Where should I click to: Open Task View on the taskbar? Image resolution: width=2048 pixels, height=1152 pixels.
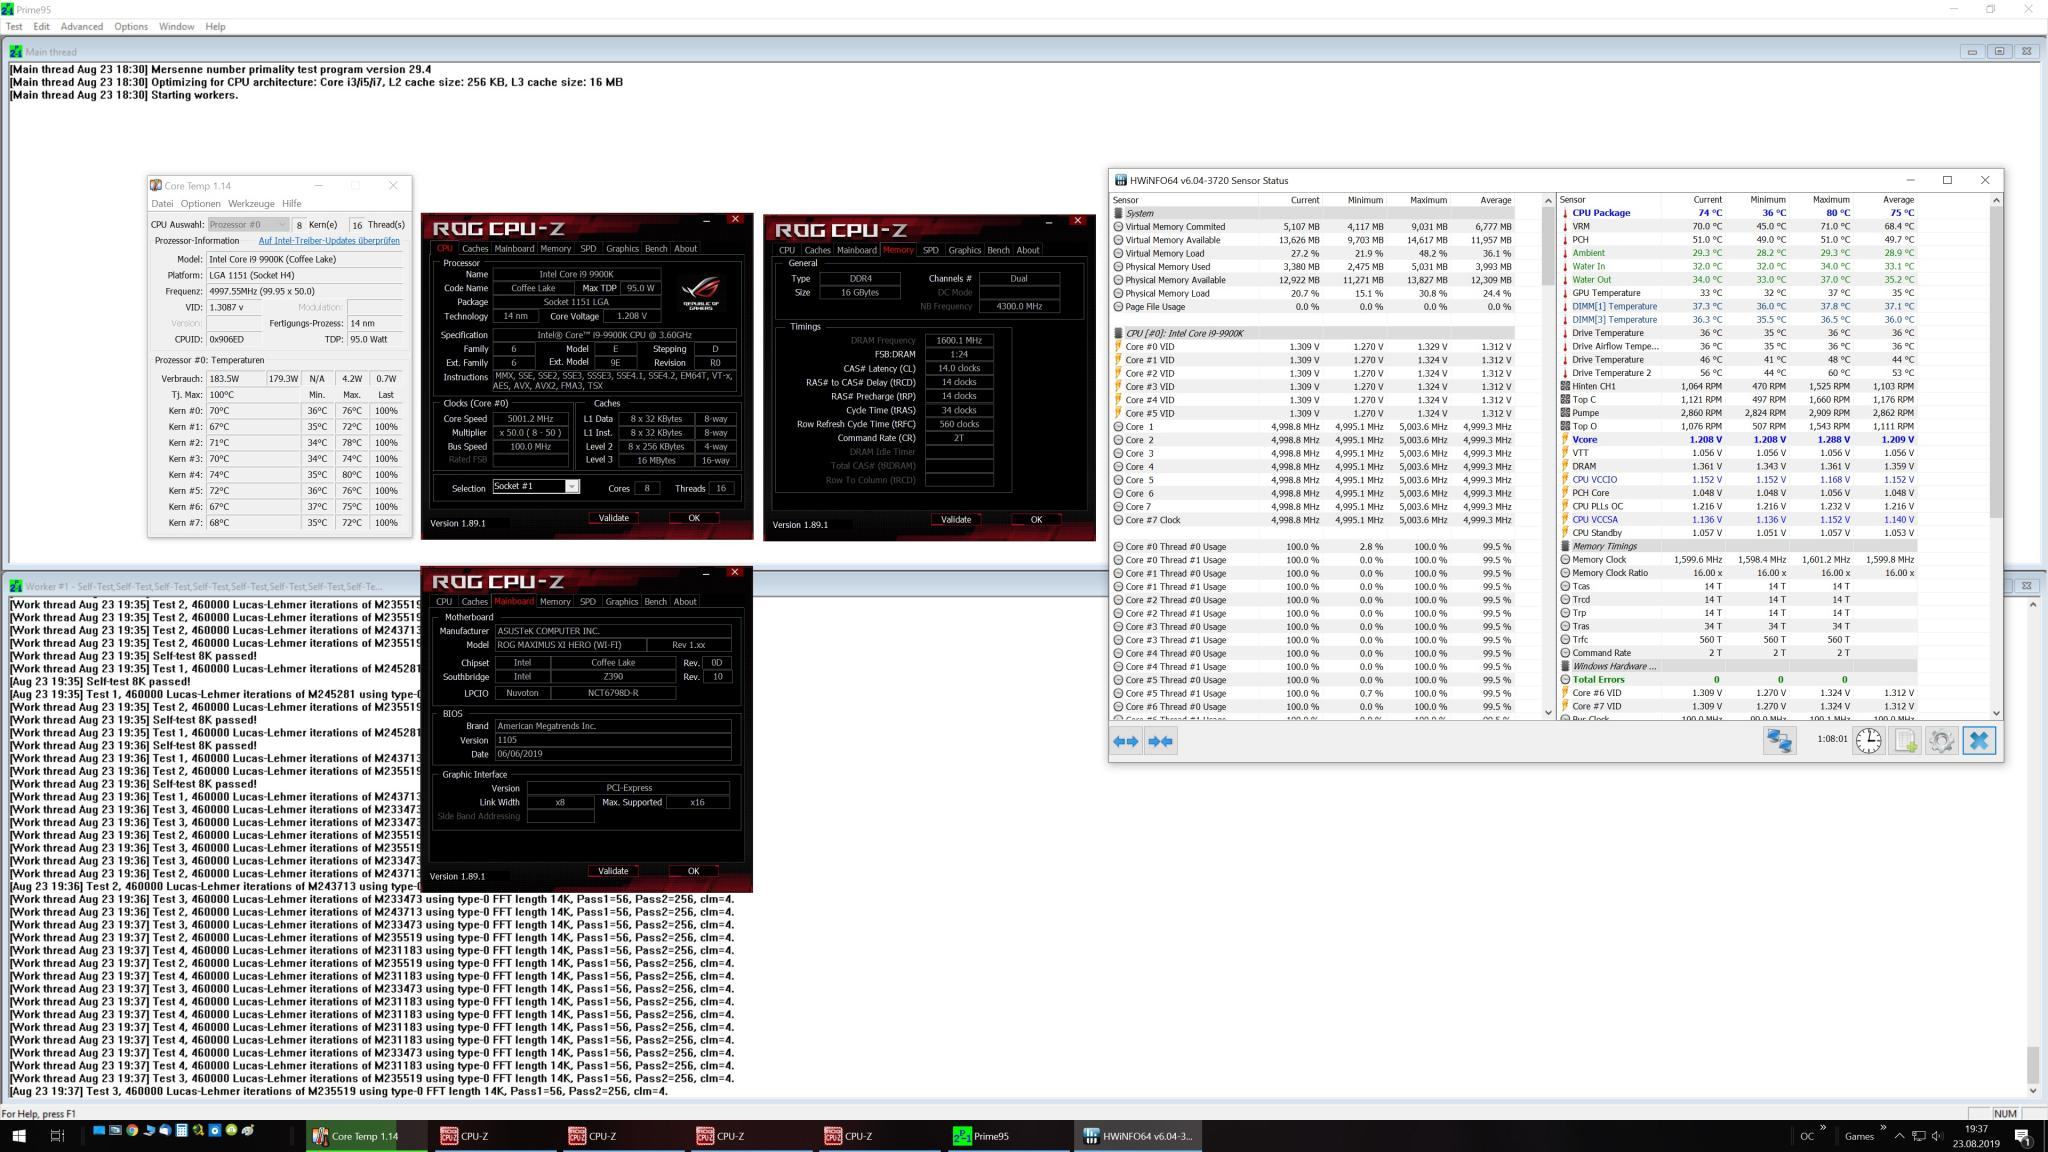57,1135
